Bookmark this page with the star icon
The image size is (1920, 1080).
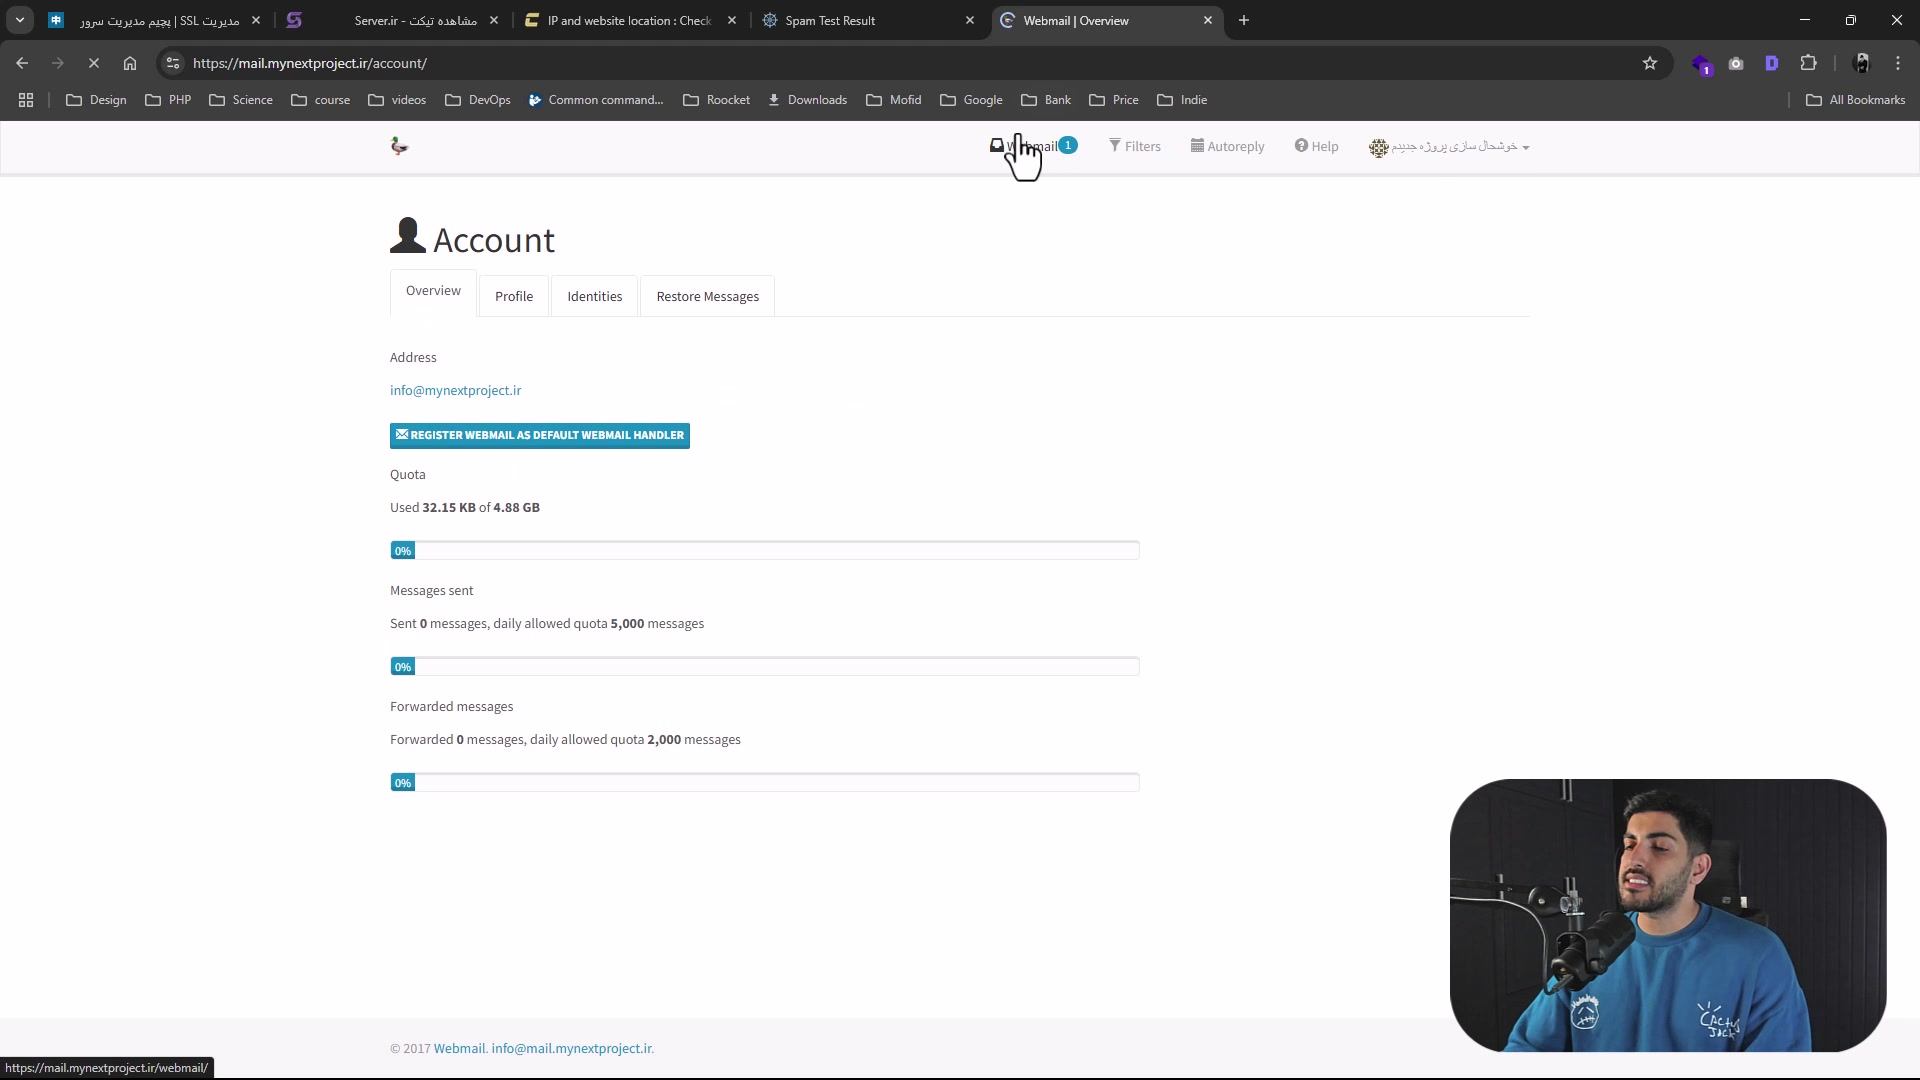click(1650, 63)
